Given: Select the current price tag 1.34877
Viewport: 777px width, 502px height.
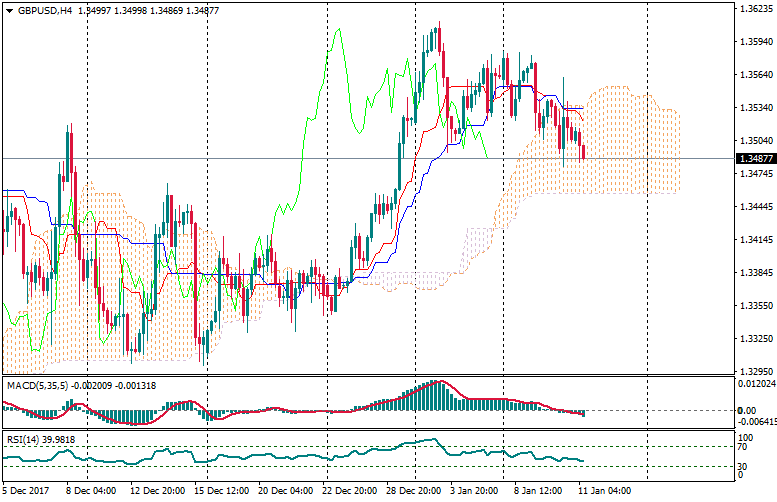Looking at the screenshot, I should 753,158.
